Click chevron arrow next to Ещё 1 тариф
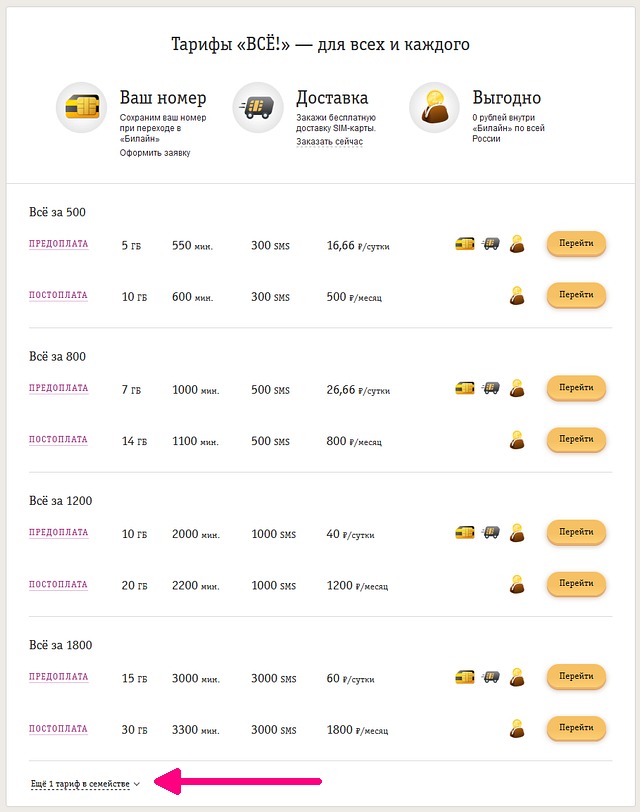Screen dimensions: 640x812 point(137,784)
